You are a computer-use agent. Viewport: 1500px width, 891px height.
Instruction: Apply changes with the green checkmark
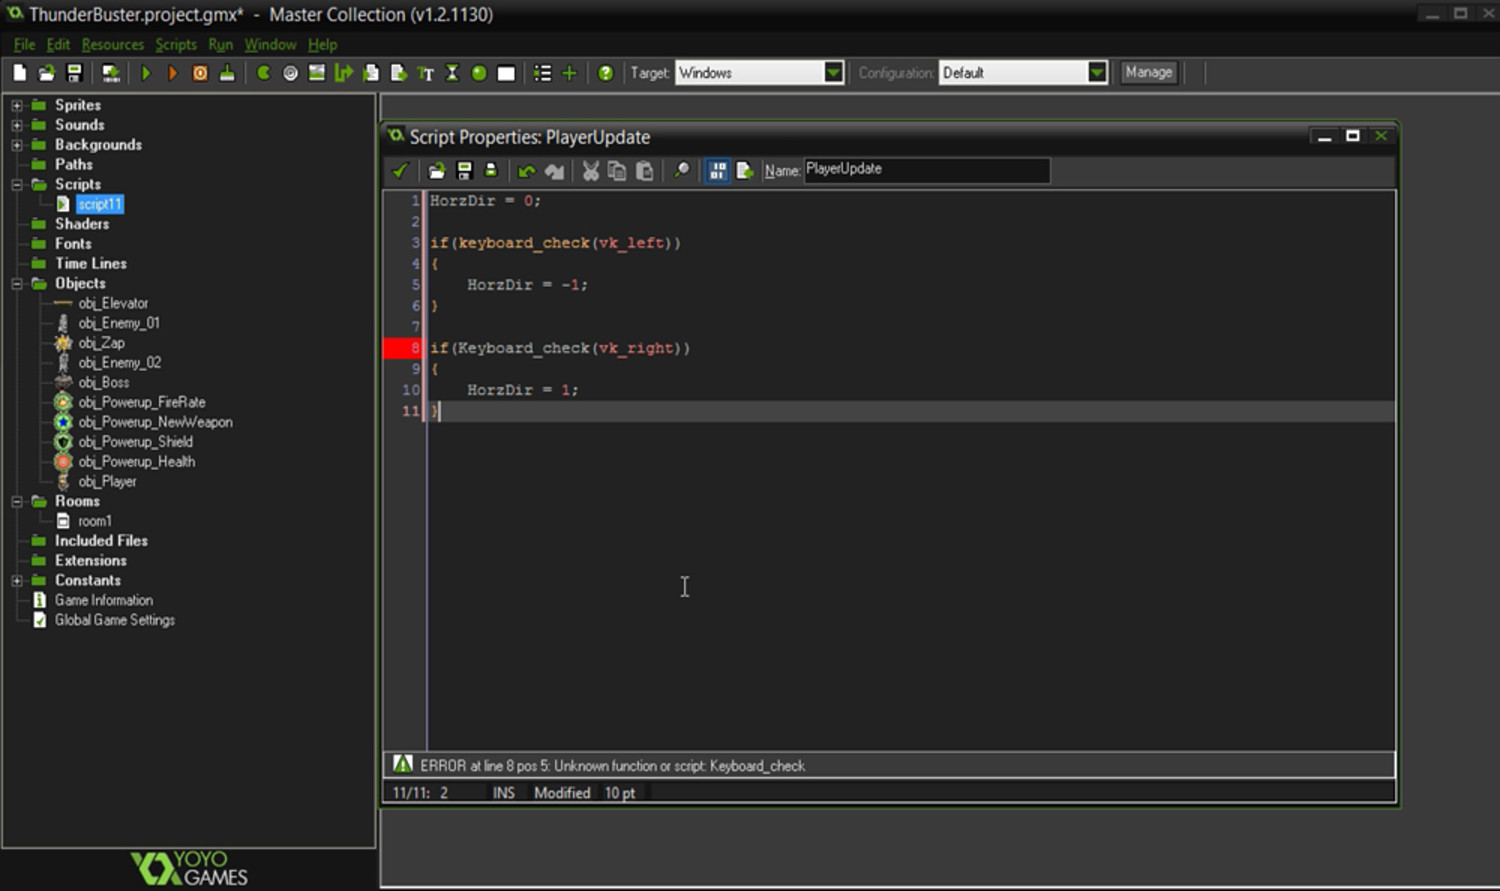point(400,170)
